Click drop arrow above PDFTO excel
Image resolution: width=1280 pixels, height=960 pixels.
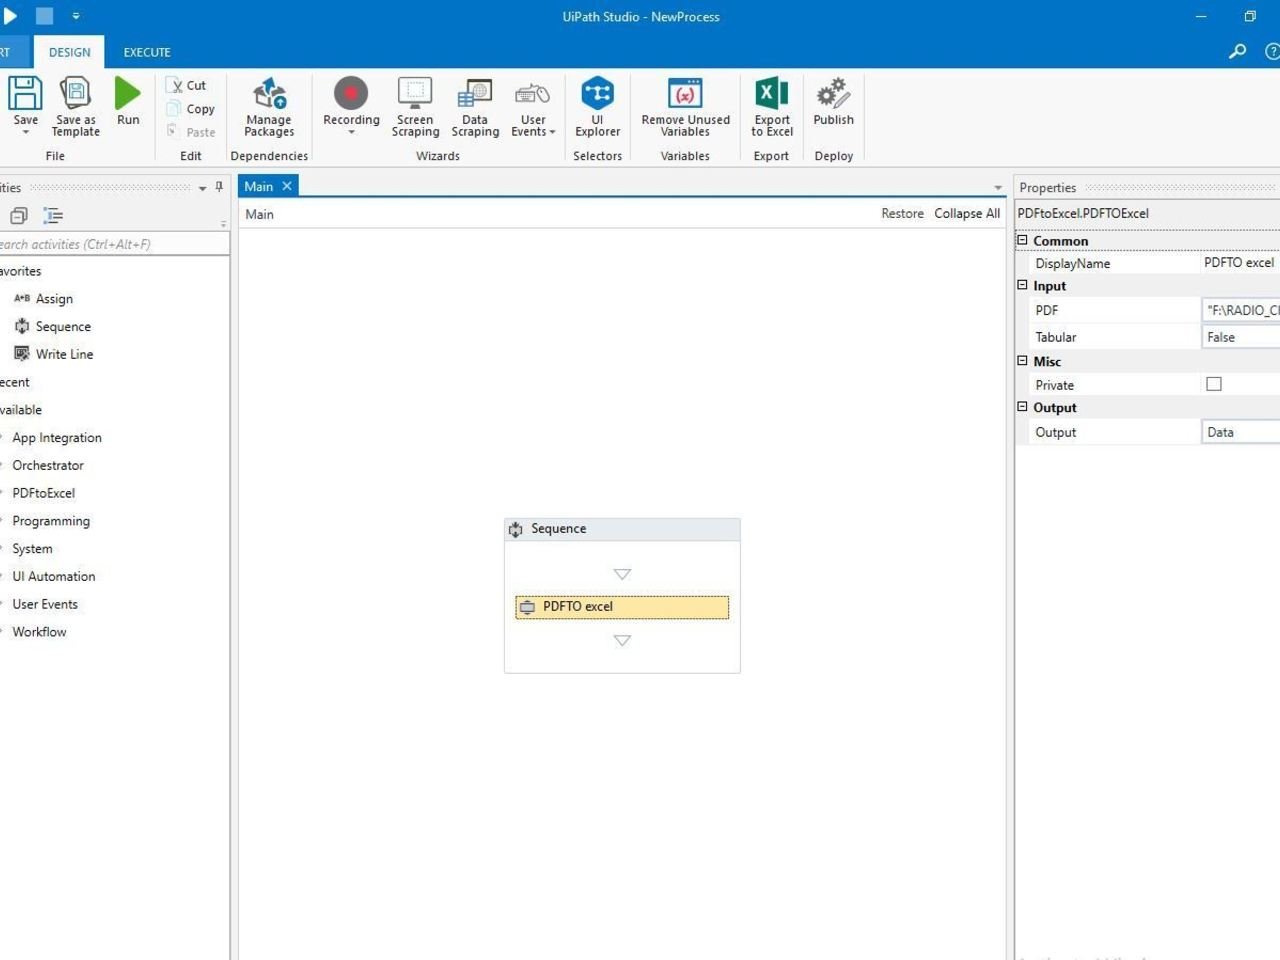[622, 574]
